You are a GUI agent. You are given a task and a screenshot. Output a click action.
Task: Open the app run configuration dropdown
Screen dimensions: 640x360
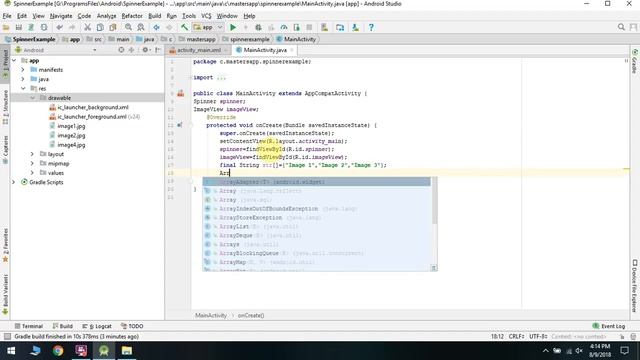(x=208, y=27)
